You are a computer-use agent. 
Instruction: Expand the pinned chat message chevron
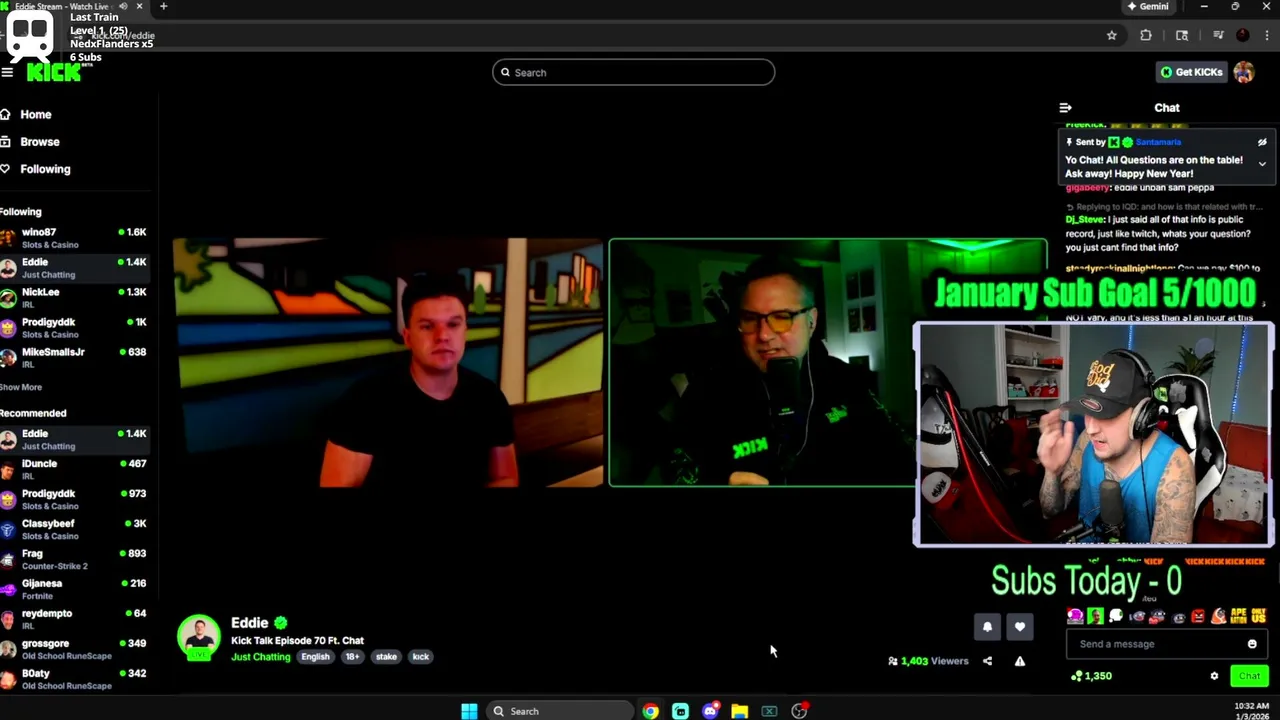point(1262,163)
